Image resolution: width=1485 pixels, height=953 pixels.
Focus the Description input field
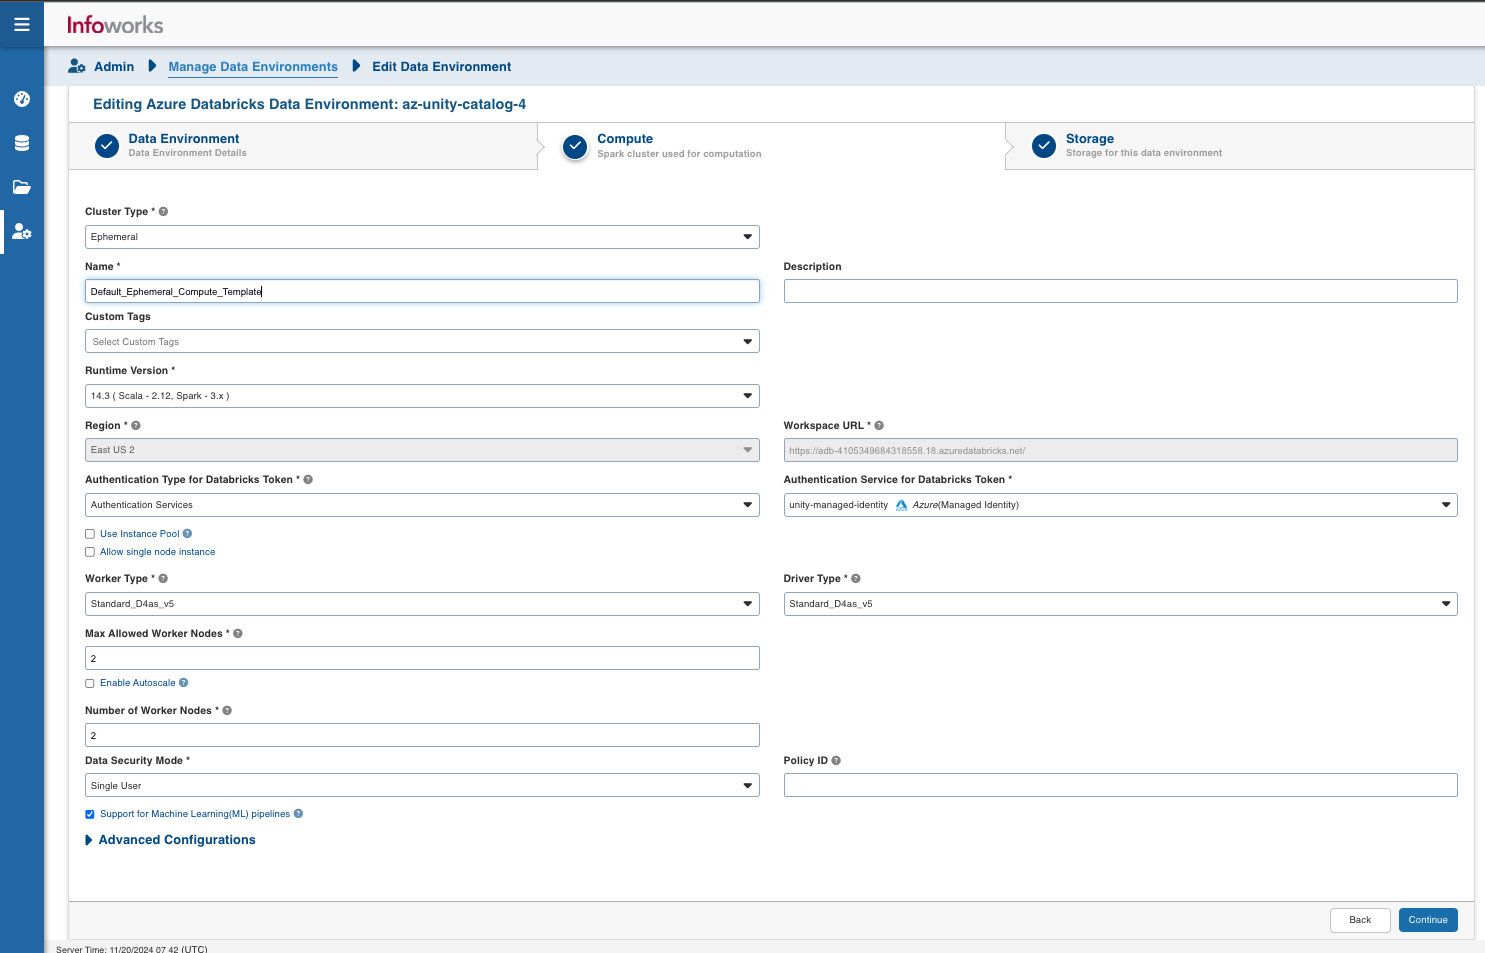point(1120,291)
